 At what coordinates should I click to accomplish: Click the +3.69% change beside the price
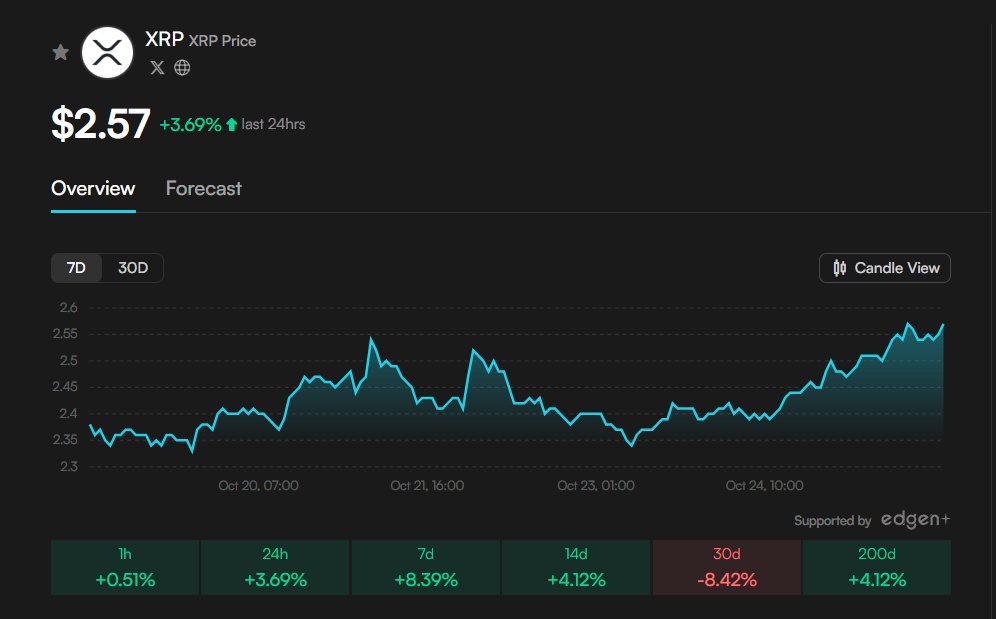(190, 125)
